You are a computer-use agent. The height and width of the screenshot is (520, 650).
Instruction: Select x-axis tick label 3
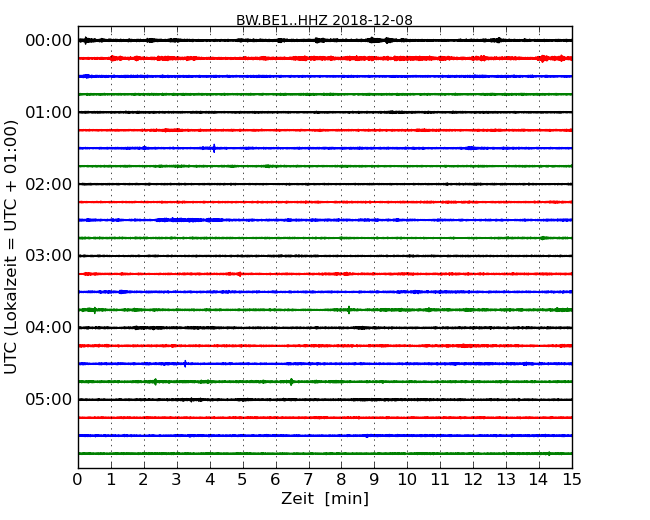pos(177,480)
